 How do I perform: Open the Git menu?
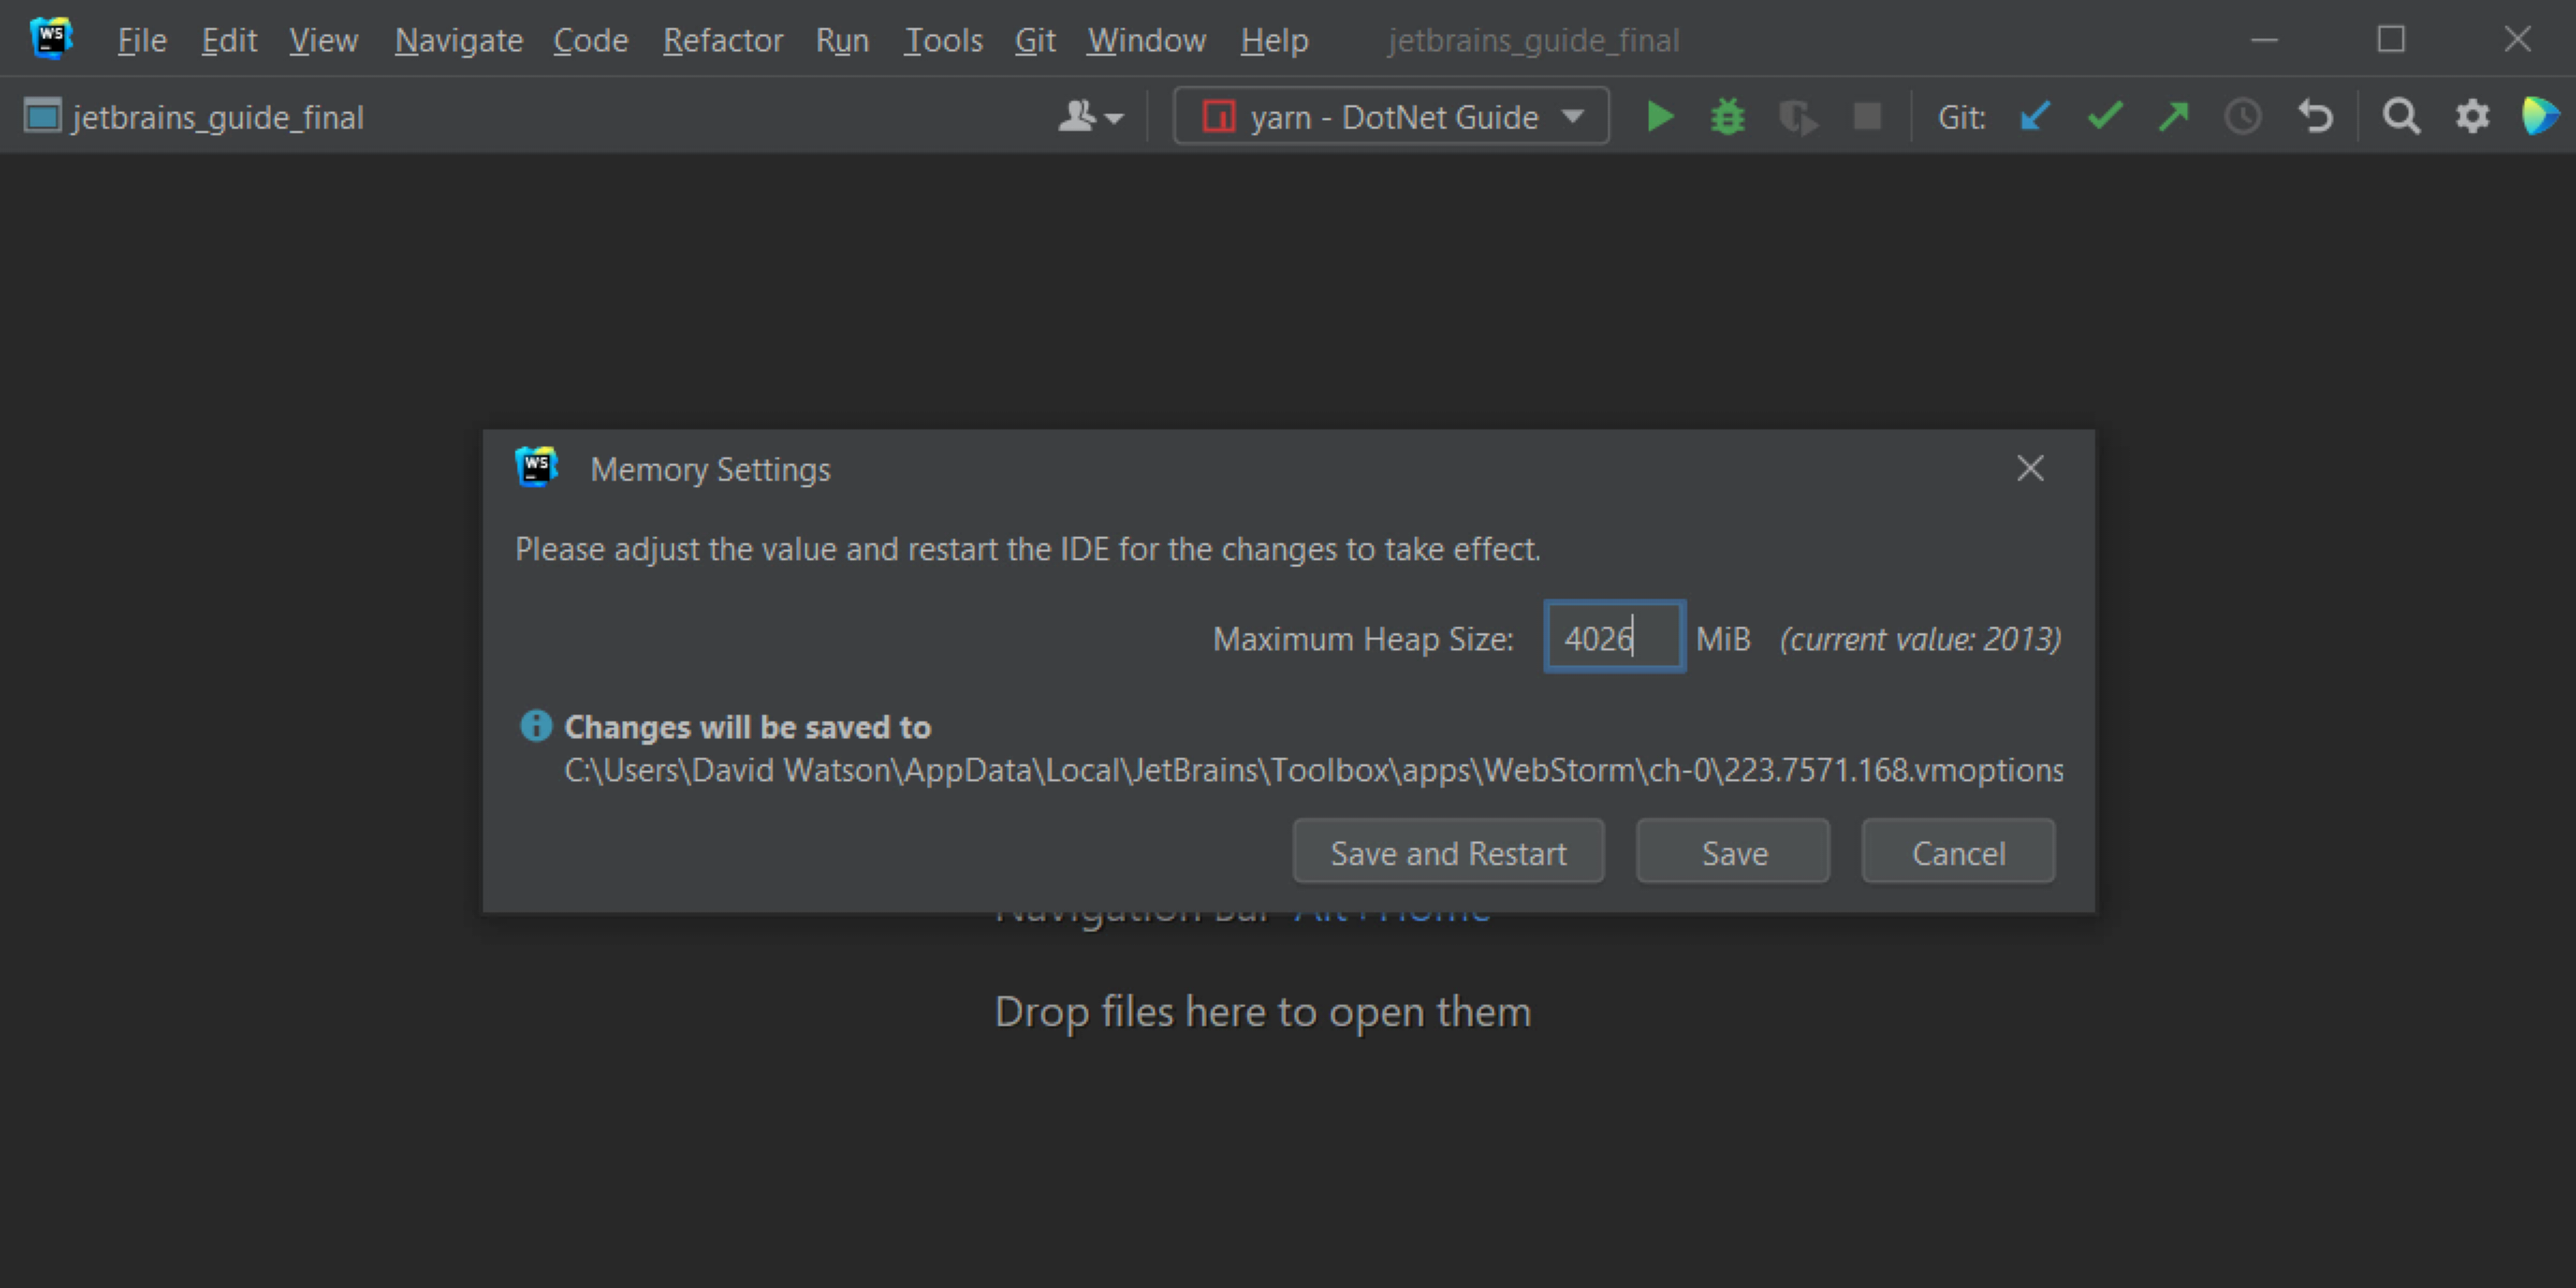click(x=1035, y=40)
